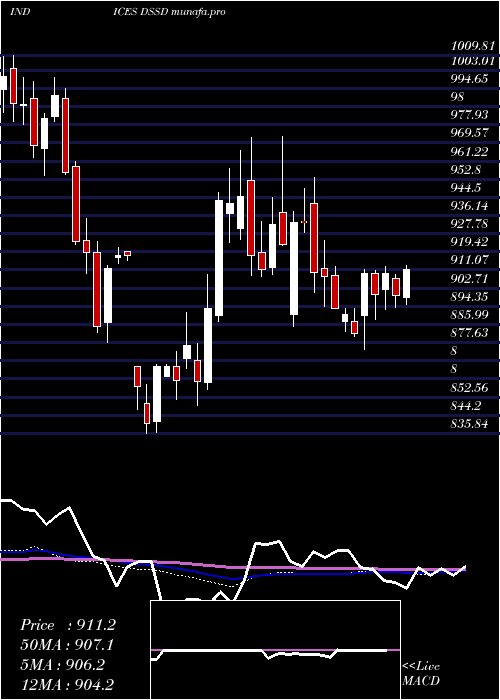
Task: Click the 885.99 price level label
Action: (x=469, y=315)
